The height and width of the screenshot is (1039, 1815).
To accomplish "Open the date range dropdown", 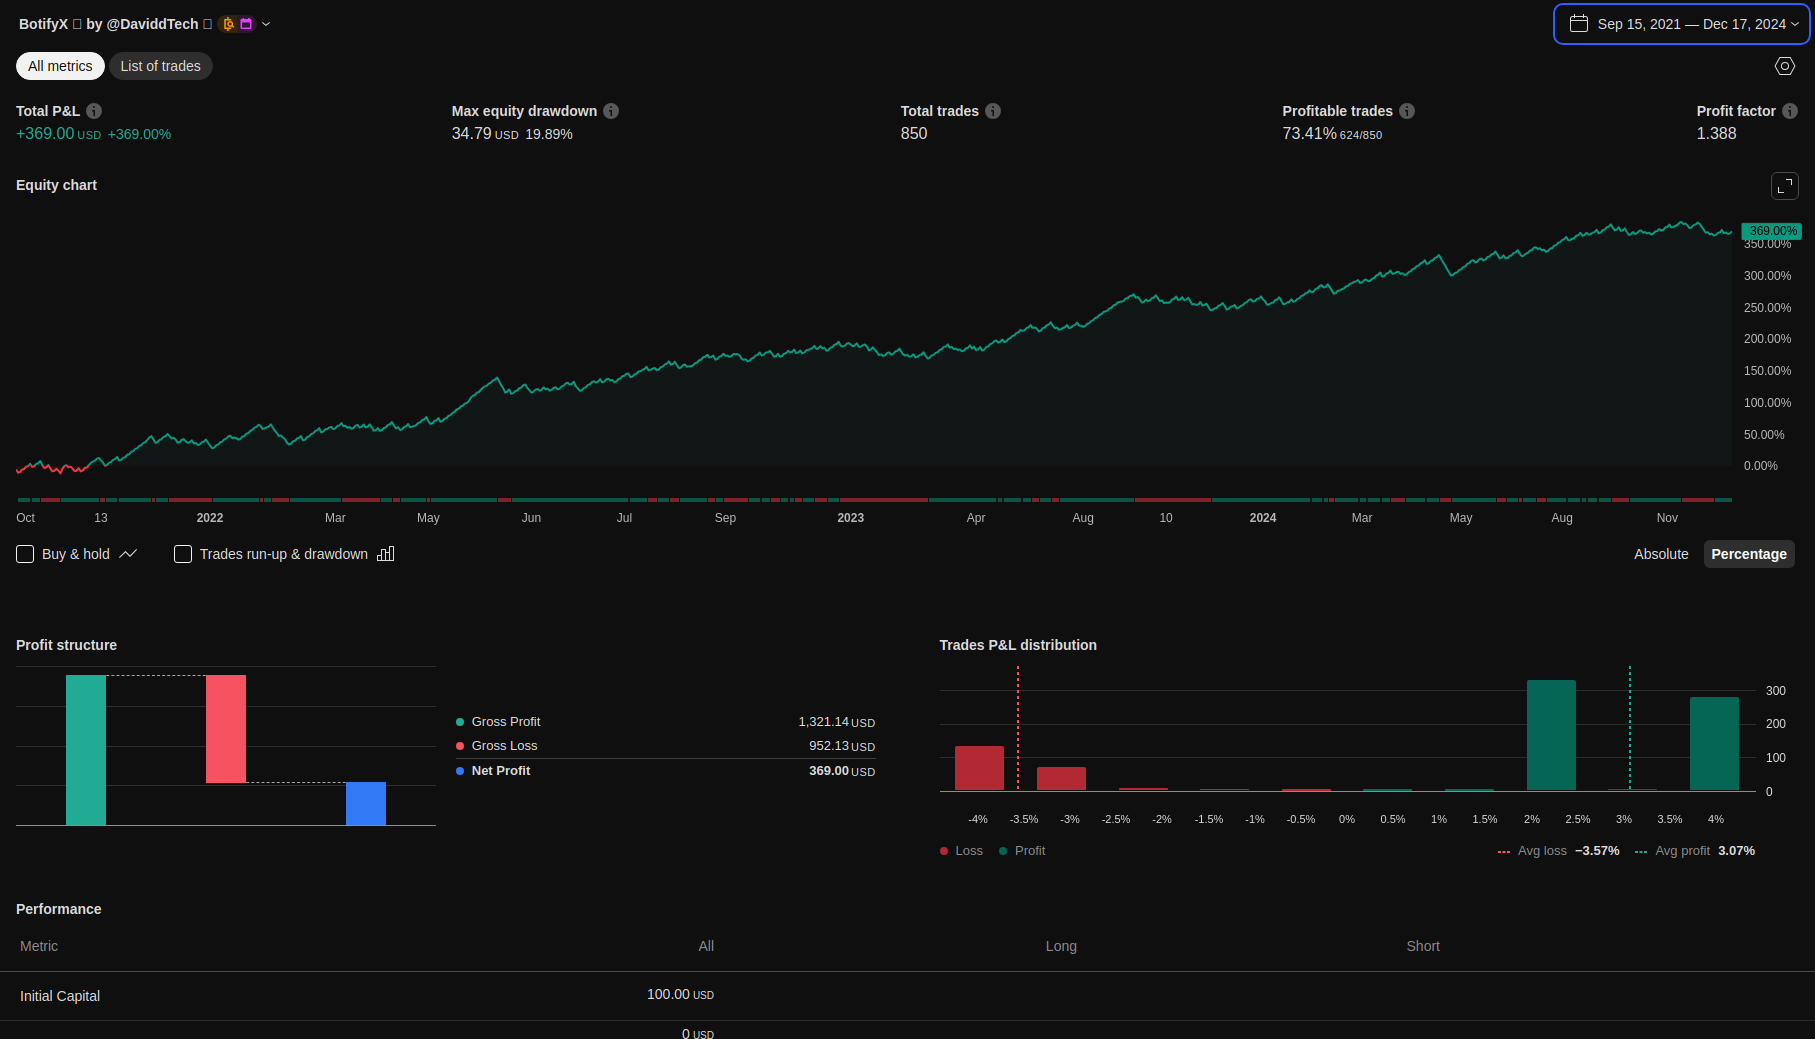I will 1682,24.
